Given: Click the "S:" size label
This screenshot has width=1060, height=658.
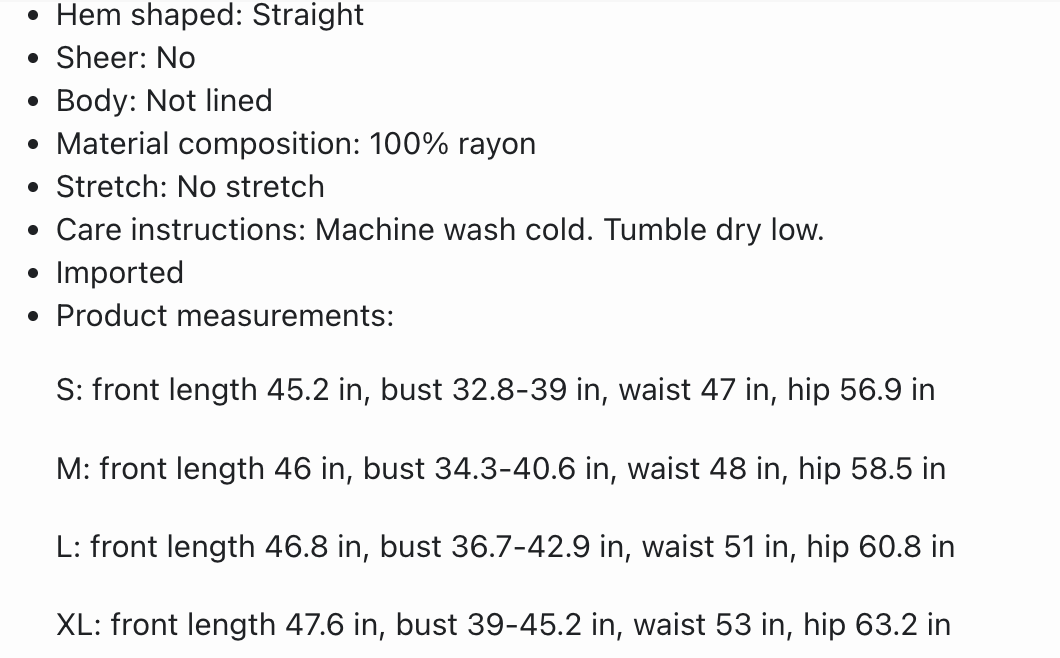Looking at the screenshot, I should (x=70, y=389).
